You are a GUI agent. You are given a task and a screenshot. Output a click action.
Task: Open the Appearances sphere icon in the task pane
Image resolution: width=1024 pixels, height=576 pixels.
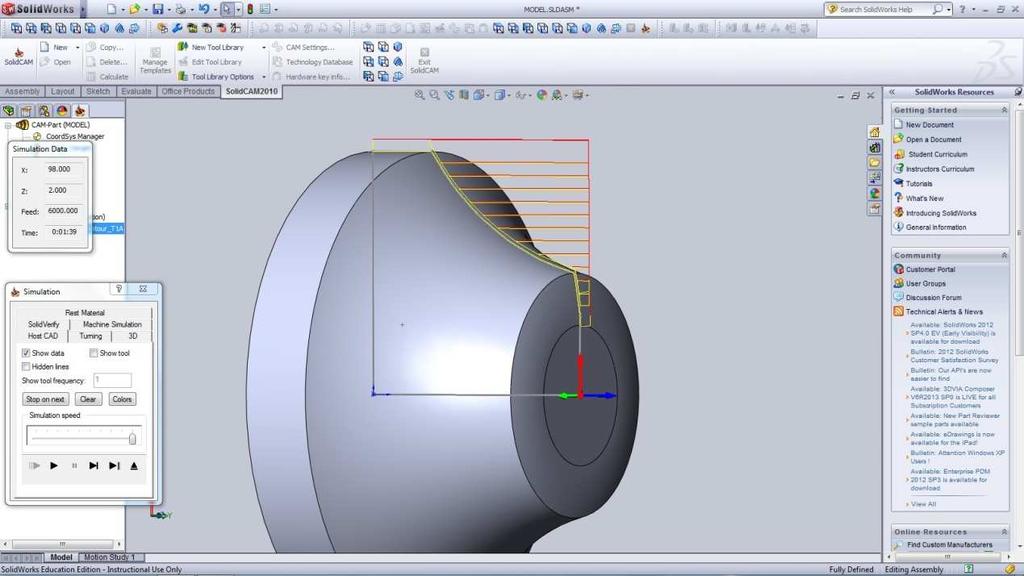[874, 193]
